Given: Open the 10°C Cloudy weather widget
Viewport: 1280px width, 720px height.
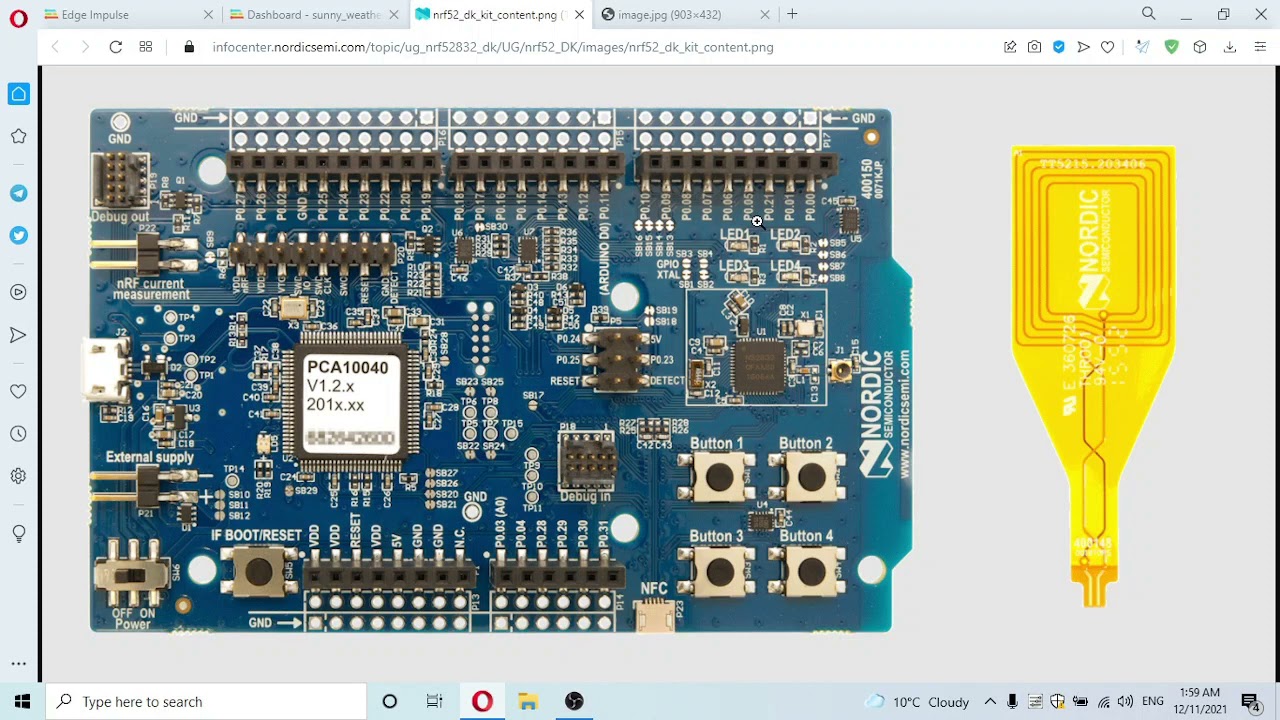Looking at the screenshot, I should (918, 702).
